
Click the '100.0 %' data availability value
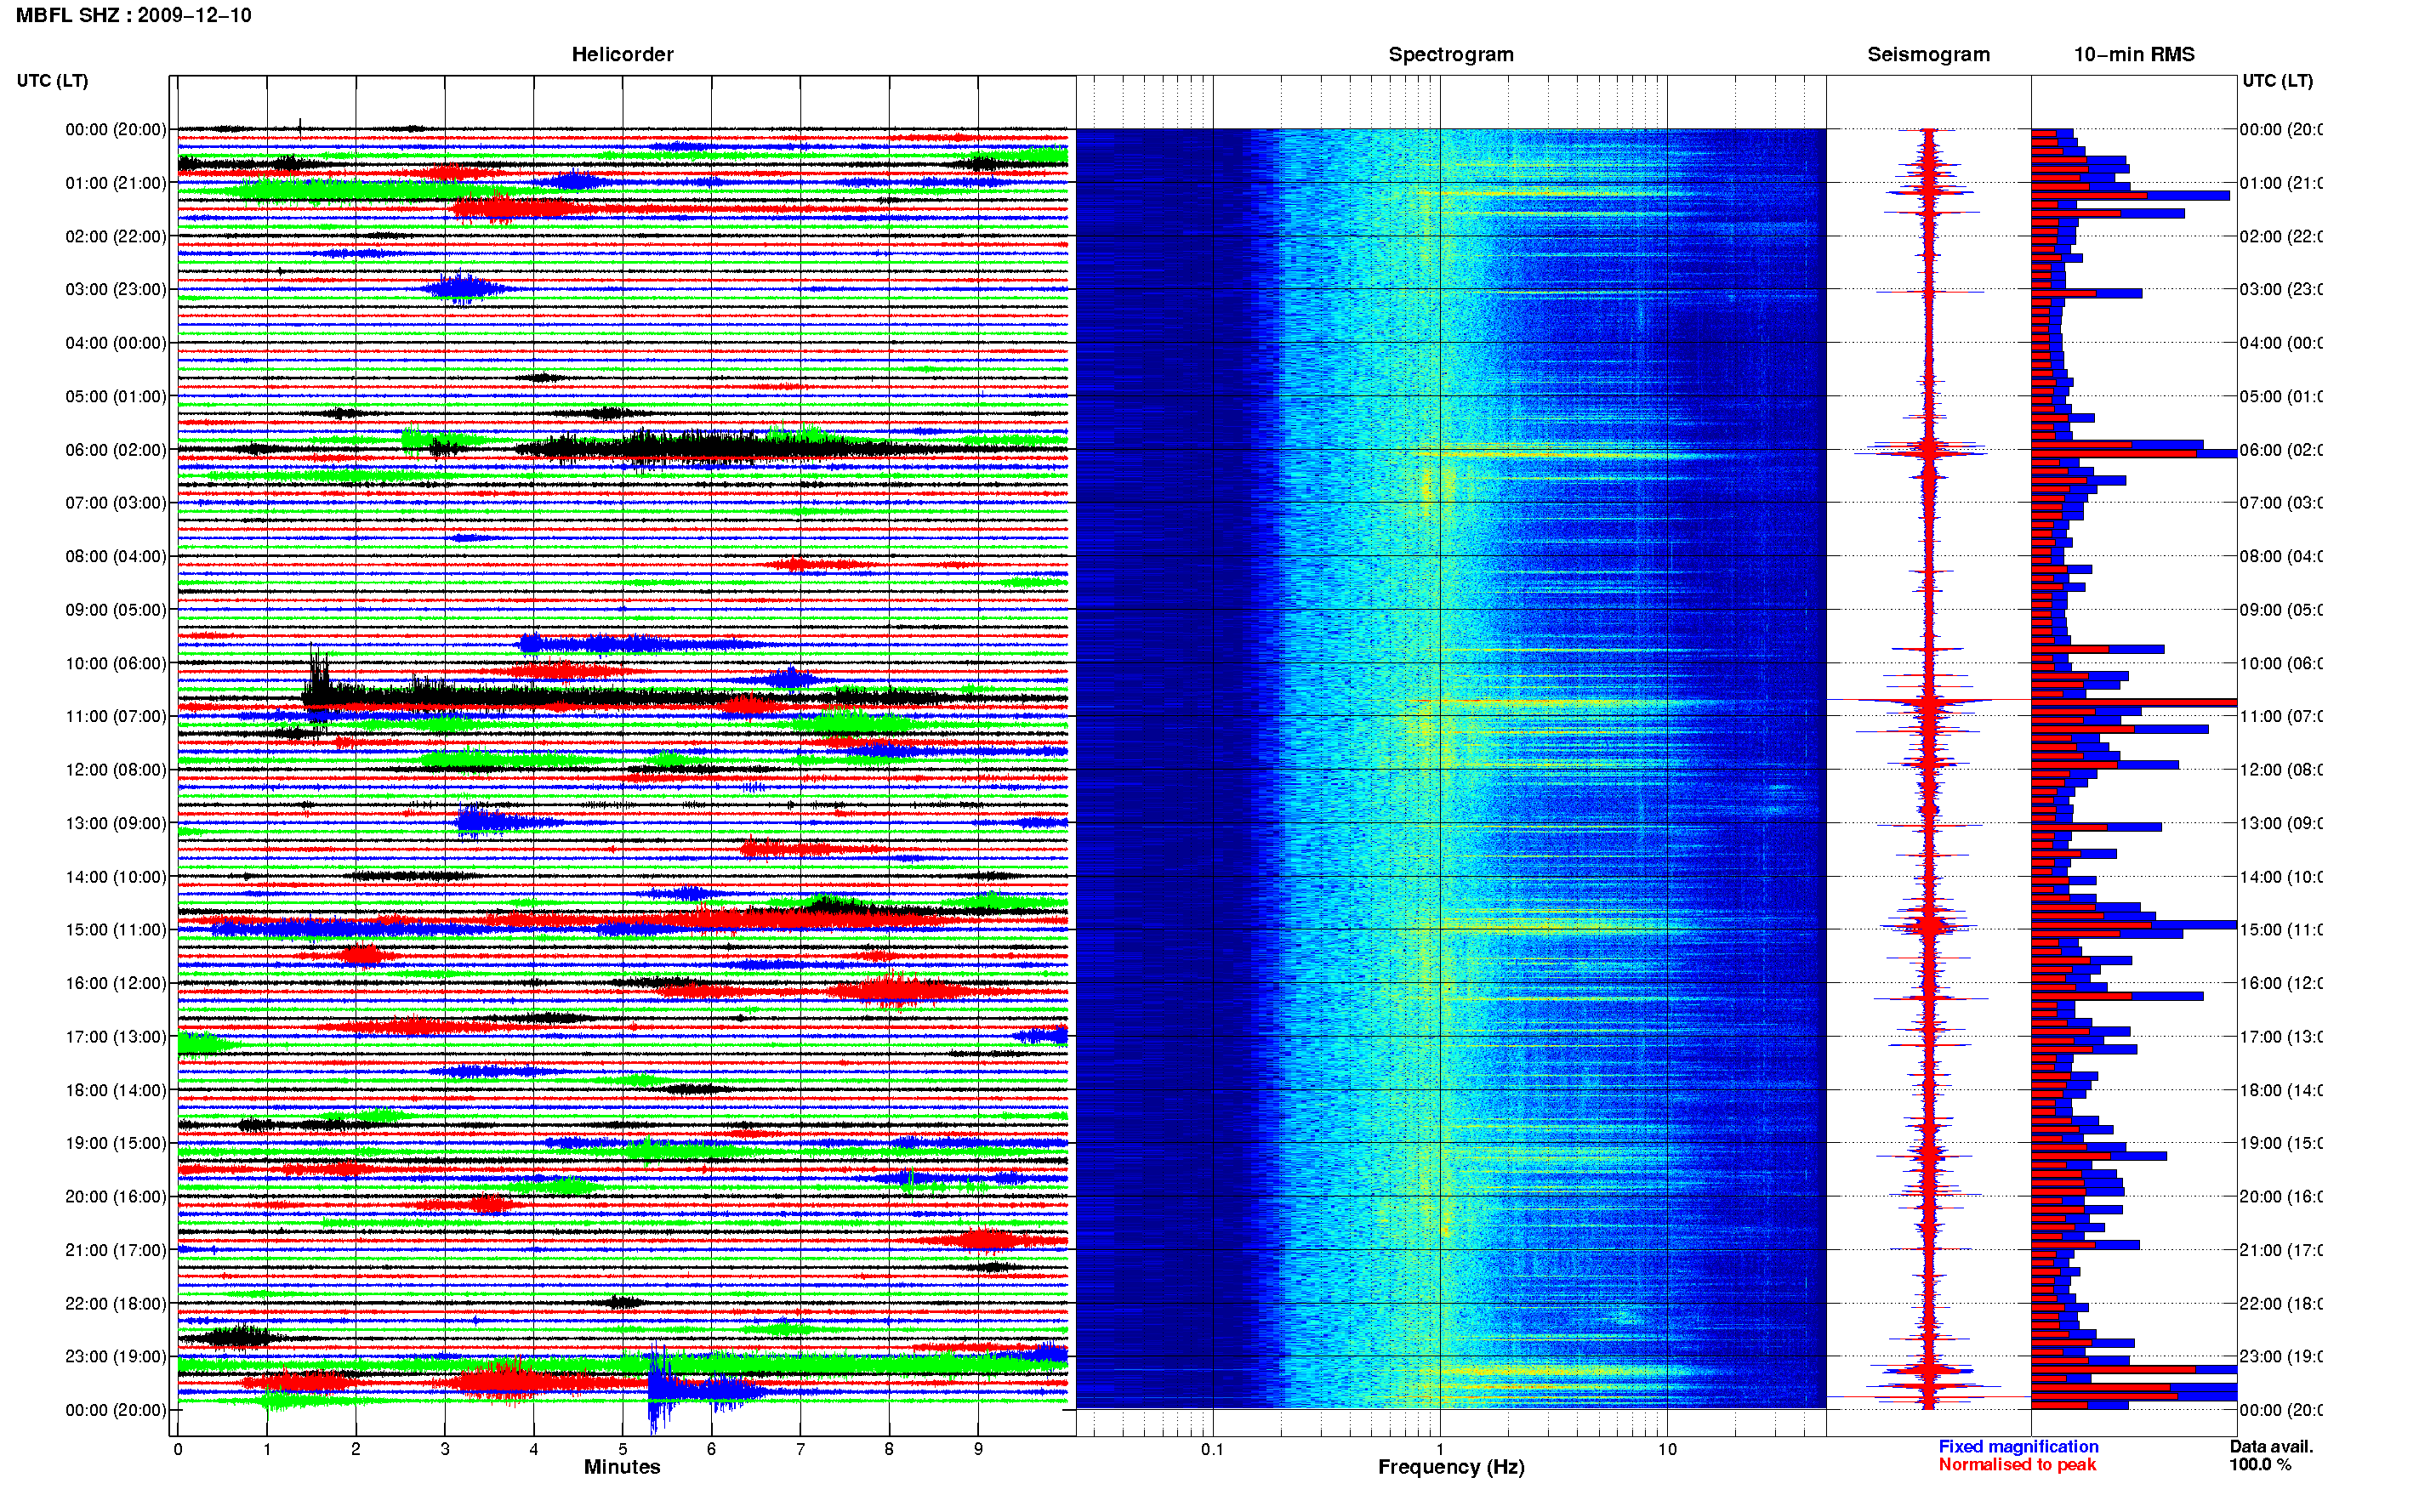2260,1464
